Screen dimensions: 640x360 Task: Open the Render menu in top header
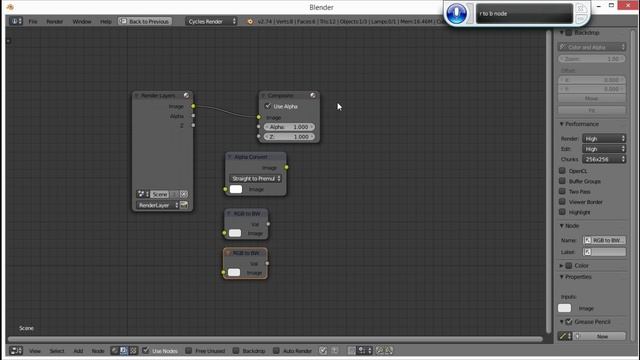54,21
